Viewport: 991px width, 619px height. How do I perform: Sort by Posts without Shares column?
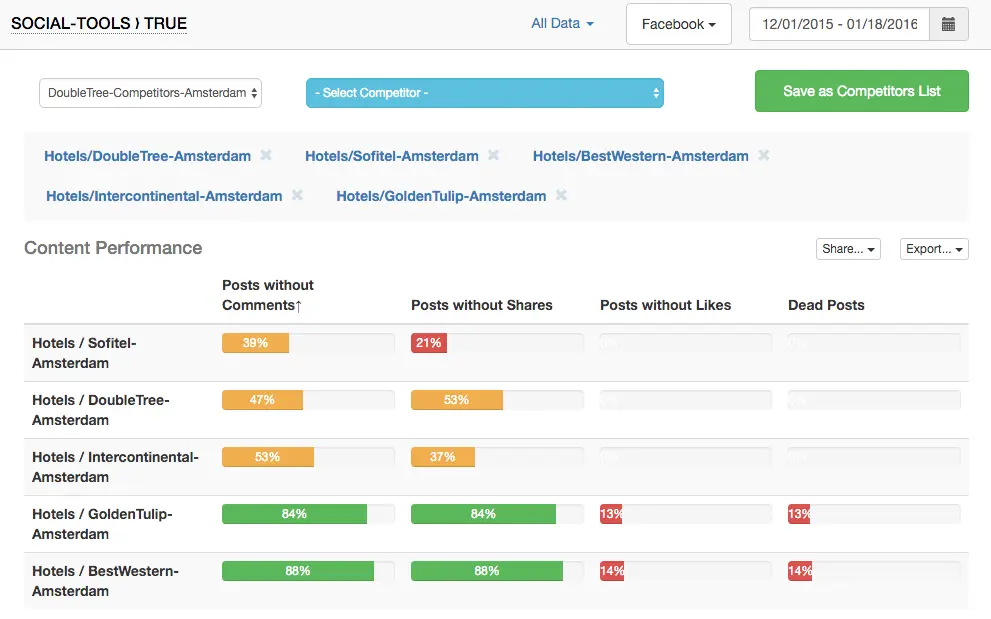(x=481, y=305)
